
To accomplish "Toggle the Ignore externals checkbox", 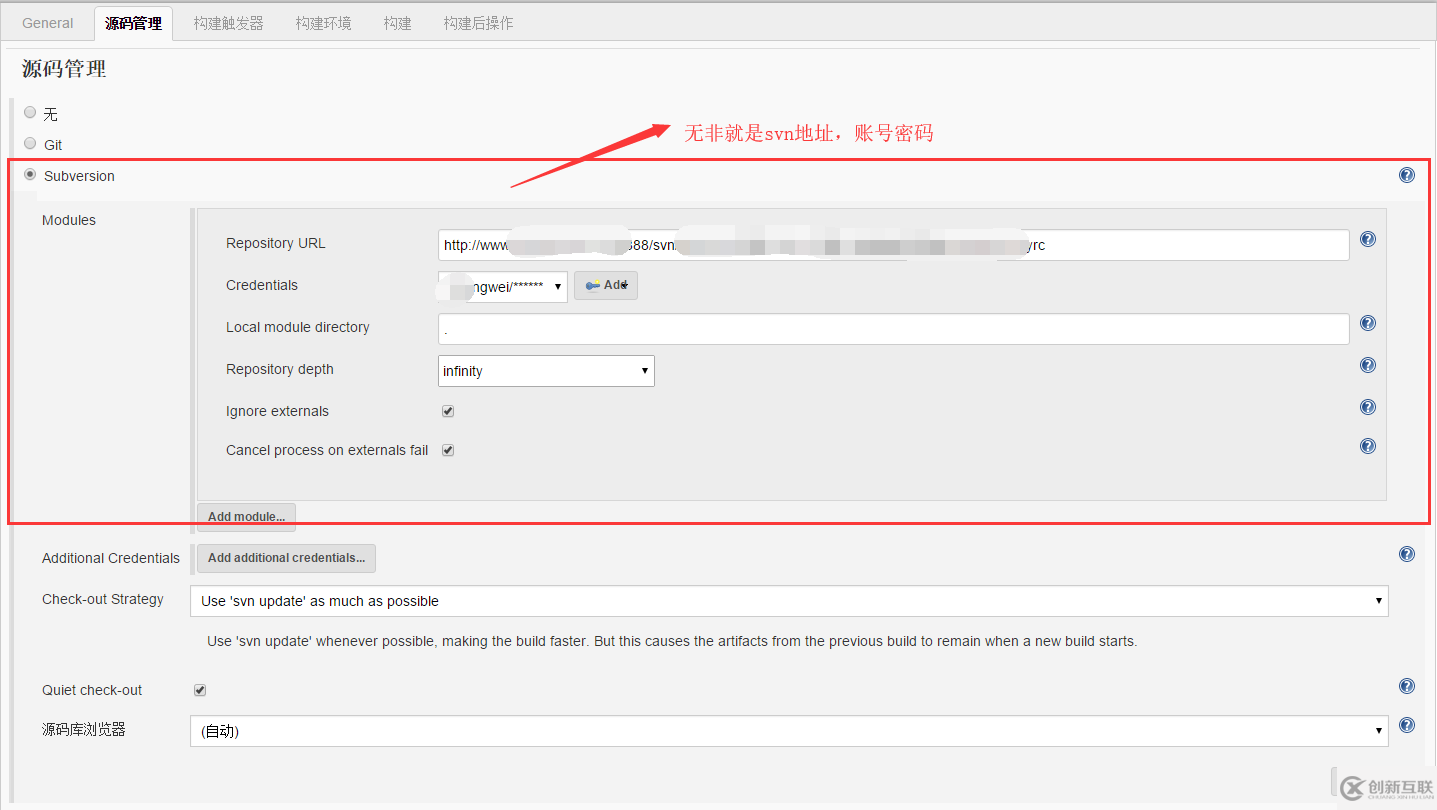I will (x=448, y=411).
